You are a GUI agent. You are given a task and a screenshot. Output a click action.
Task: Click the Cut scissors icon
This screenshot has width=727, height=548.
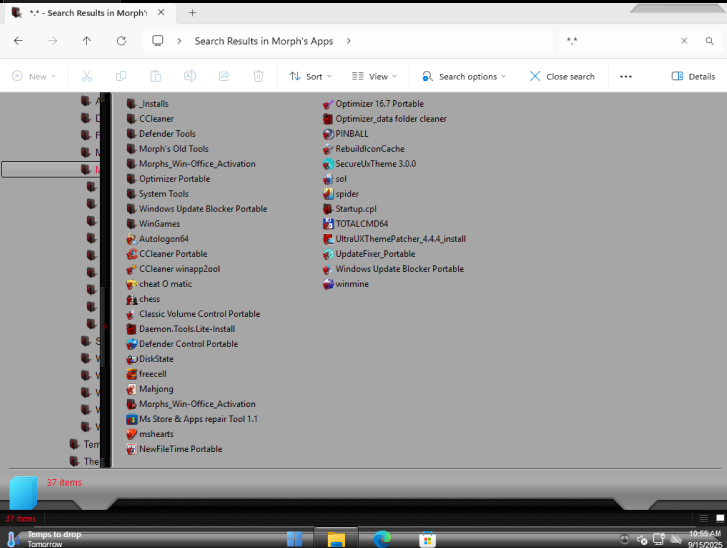pyautogui.click(x=87, y=76)
